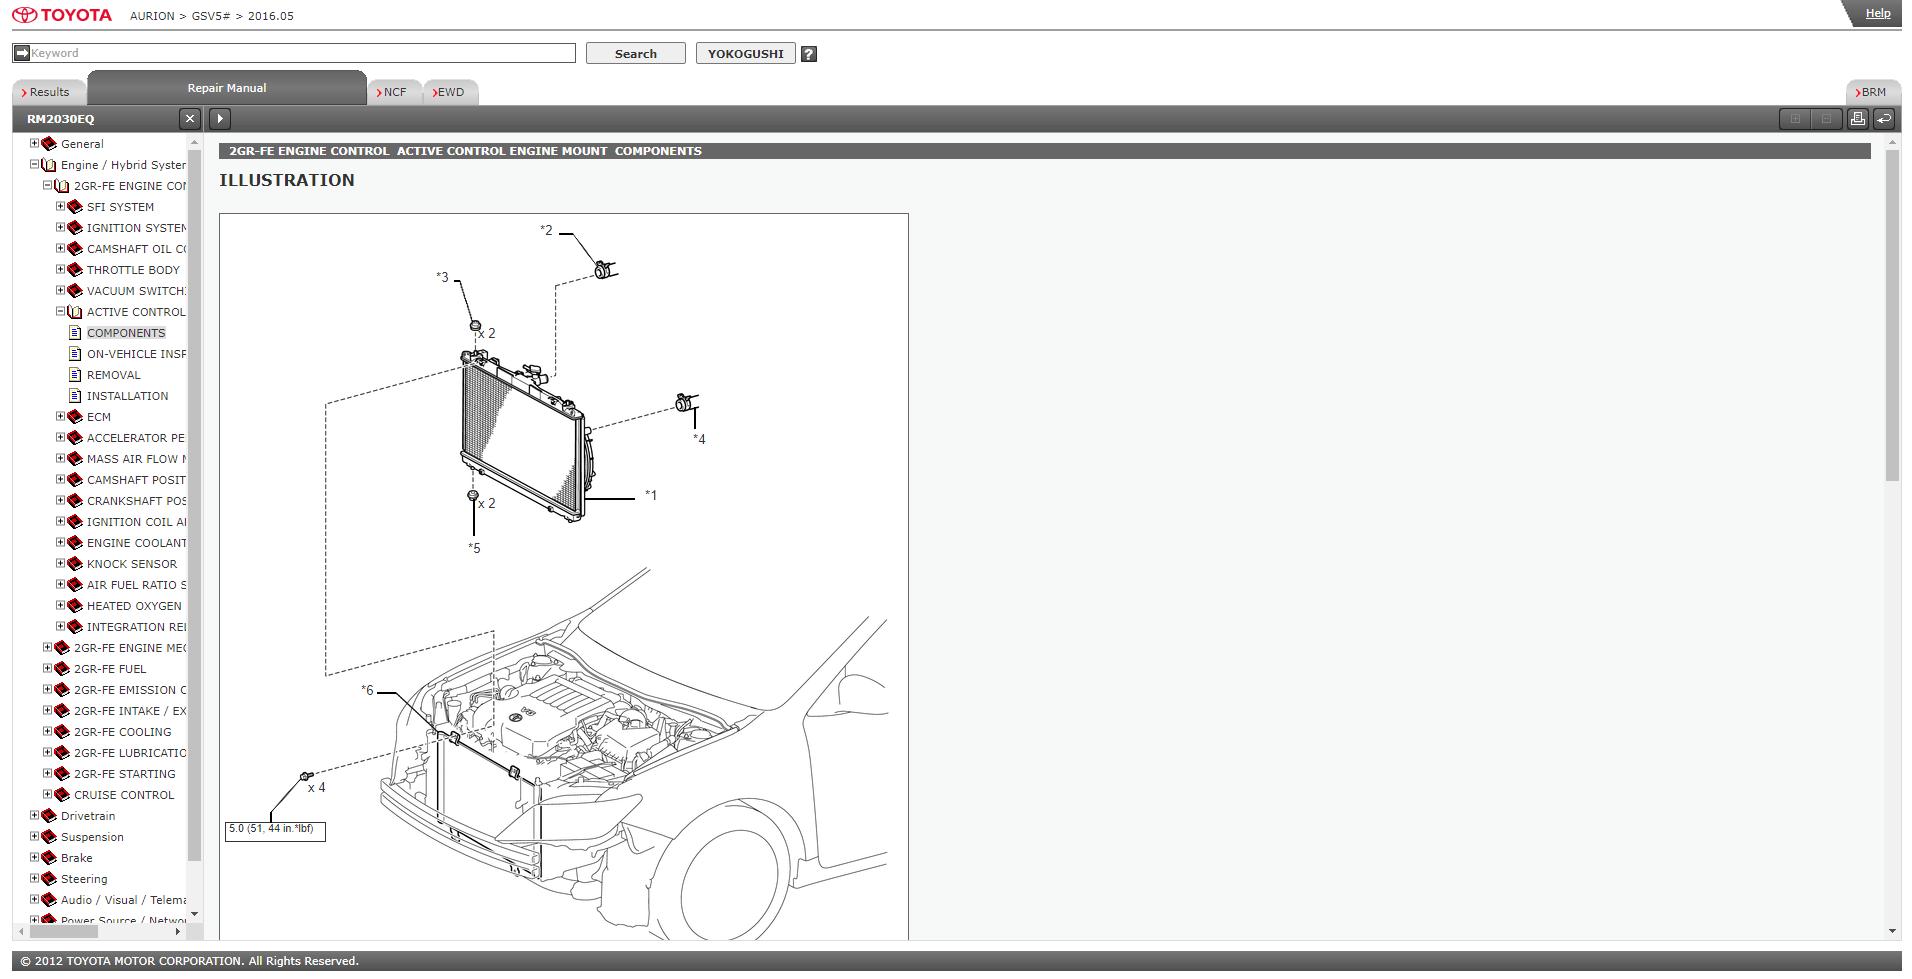
Task: Click the book icon beside KNOCK SENSOR
Action: click(x=74, y=564)
